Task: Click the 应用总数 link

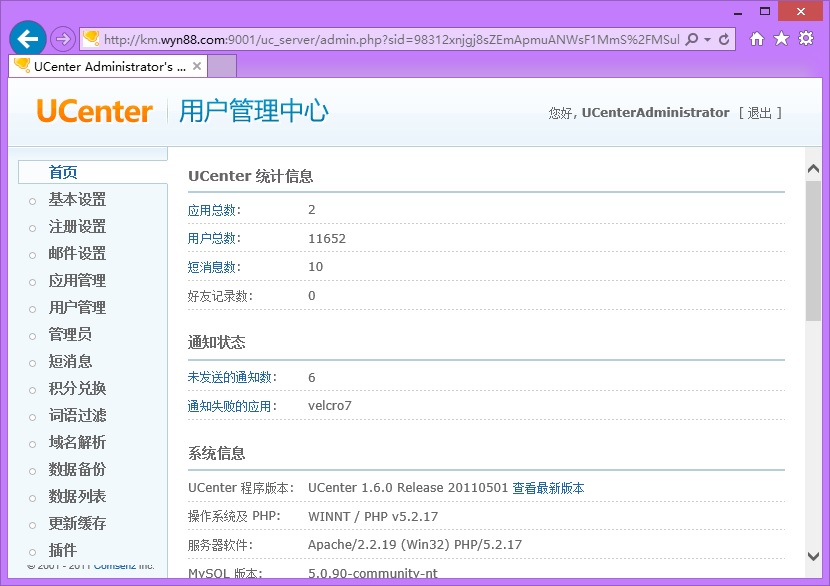Action: [212, 210]
